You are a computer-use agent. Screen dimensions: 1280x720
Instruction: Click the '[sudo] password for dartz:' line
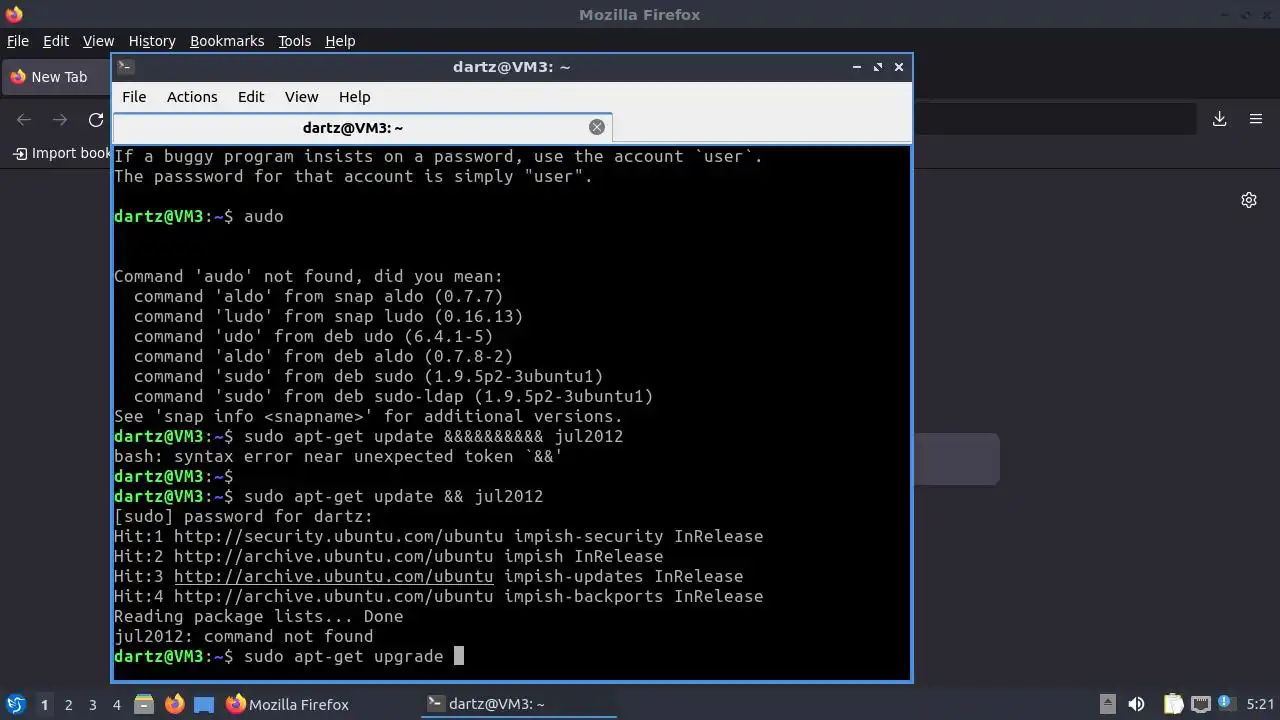(x=243, y=516)
